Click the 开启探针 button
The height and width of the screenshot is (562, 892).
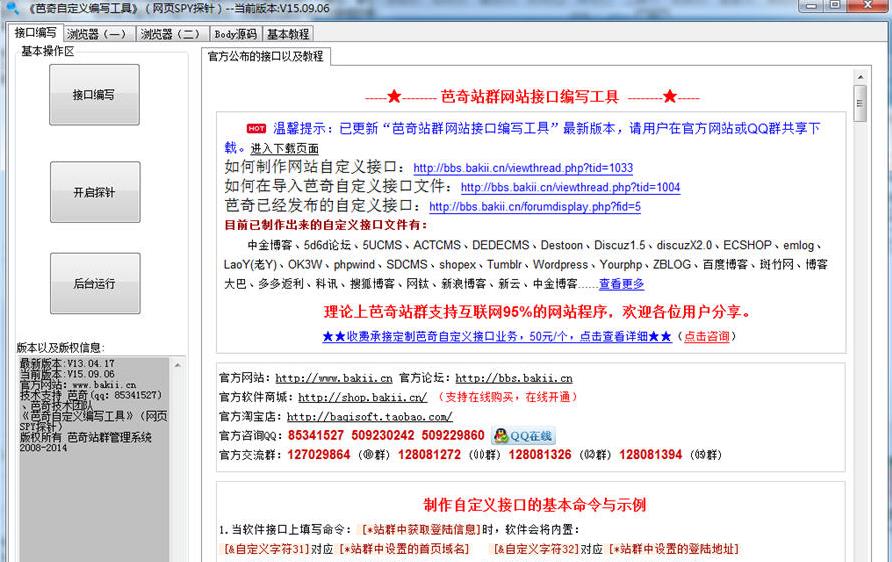click(x=94, y=192)
